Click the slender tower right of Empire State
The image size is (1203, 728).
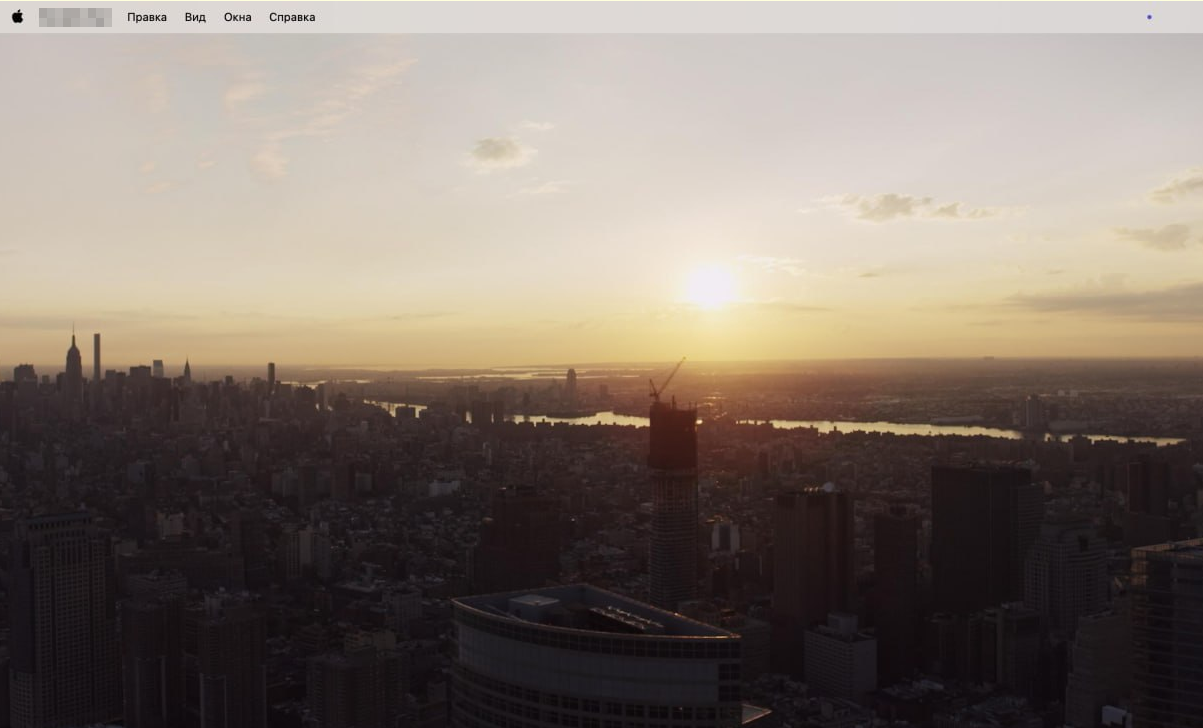[x=97, y=357]
